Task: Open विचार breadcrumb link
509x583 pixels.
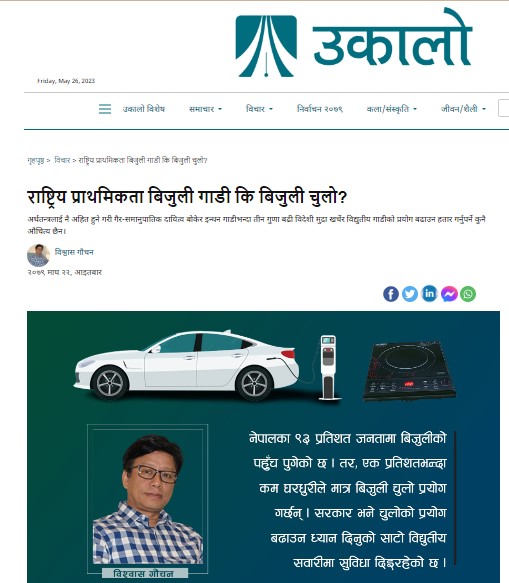Action: 62,160
